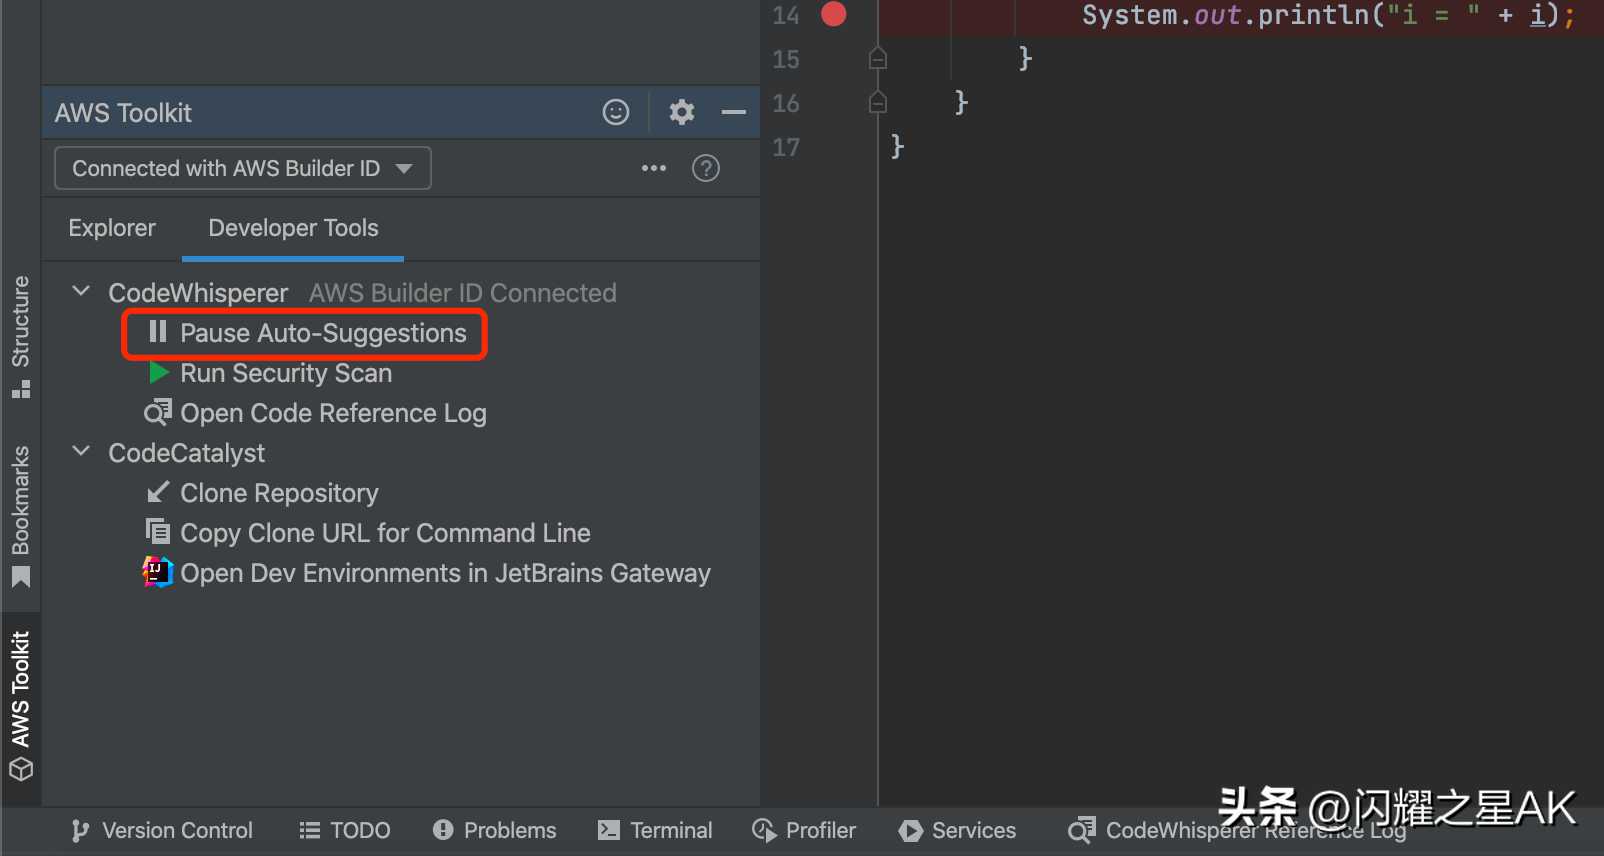Select Copy Clone URL for Command Line
Viewport: 1604px width, 856px height.
point(385,533)
